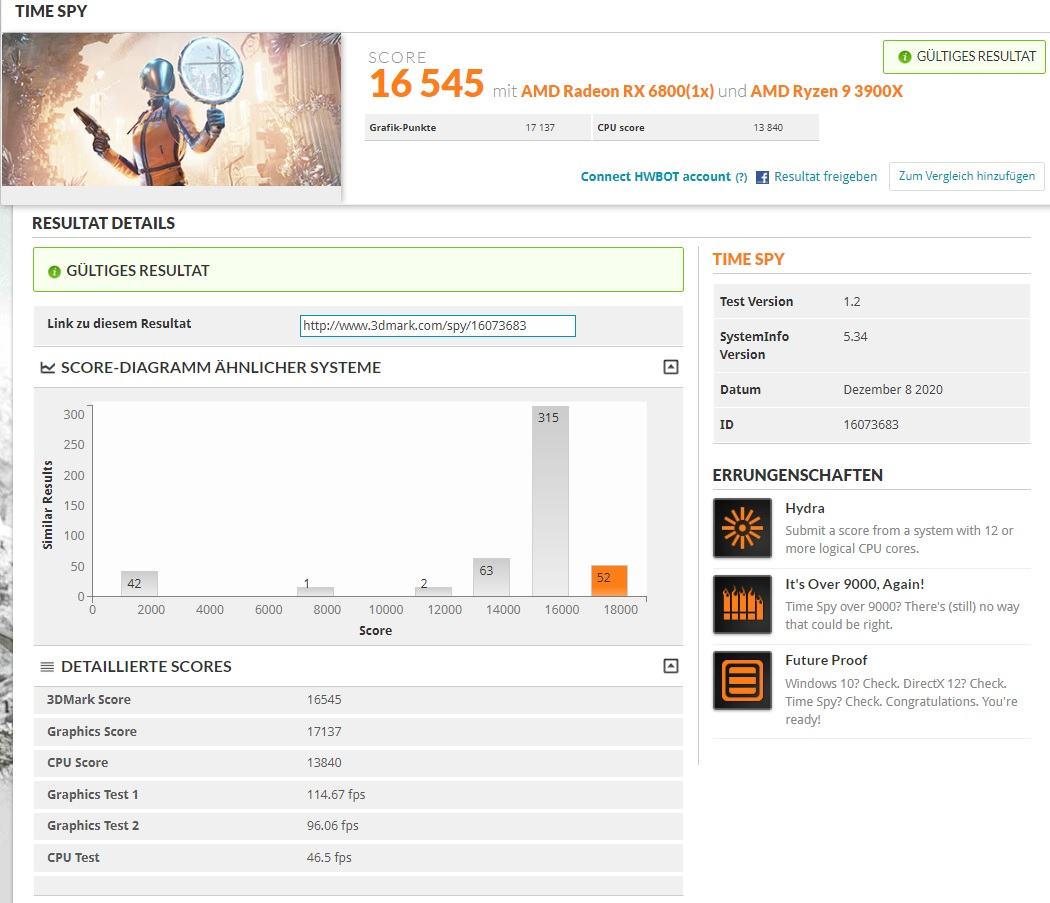Click Grafik-Punkte value 17 137

(540, 127)
